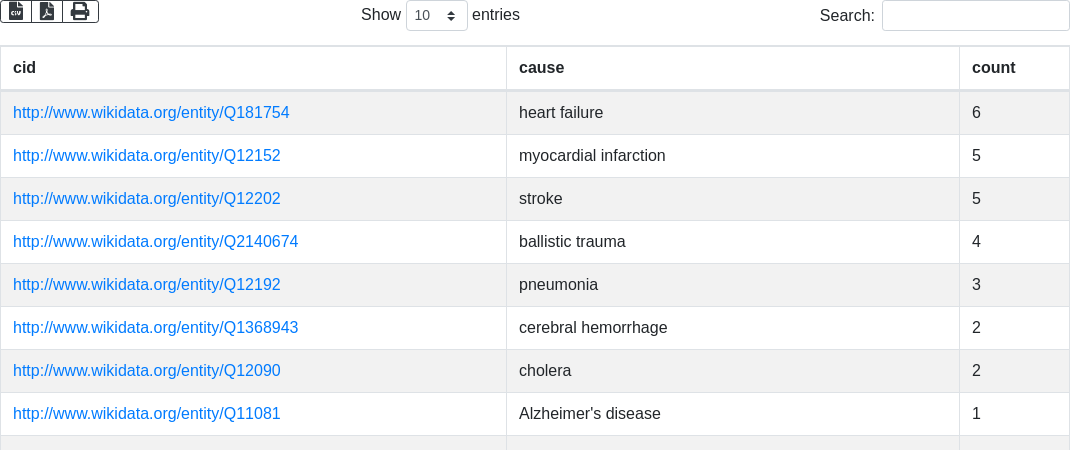This screenshot has width=1070, height=450.
Task: Open the Q12090 wikidata link
Action: click(146, 371)
